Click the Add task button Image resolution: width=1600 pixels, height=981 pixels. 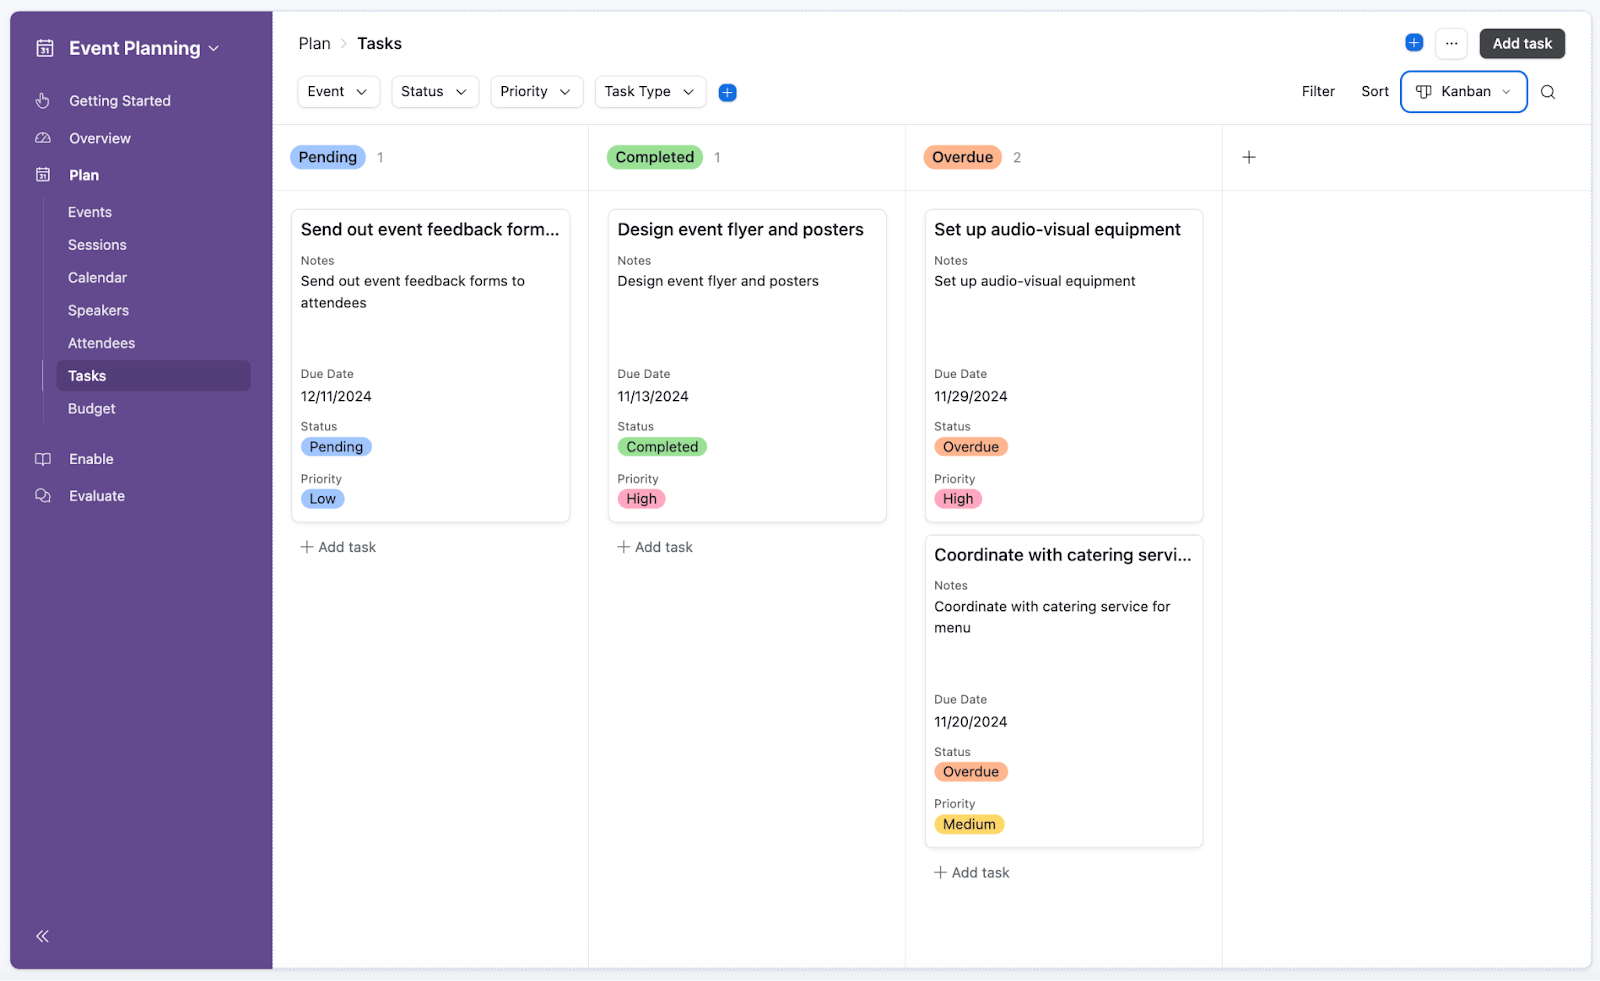click(1521, 43)
